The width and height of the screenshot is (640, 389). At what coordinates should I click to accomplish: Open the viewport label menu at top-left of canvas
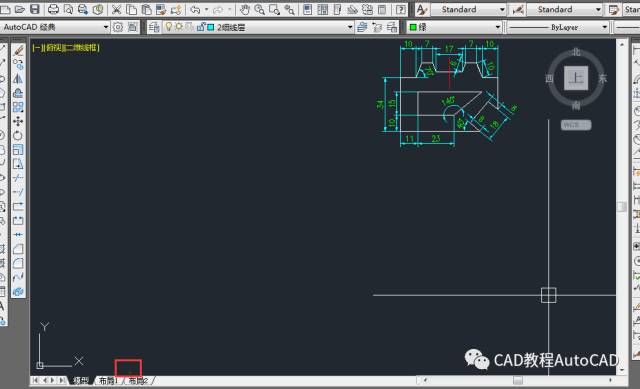66,48
